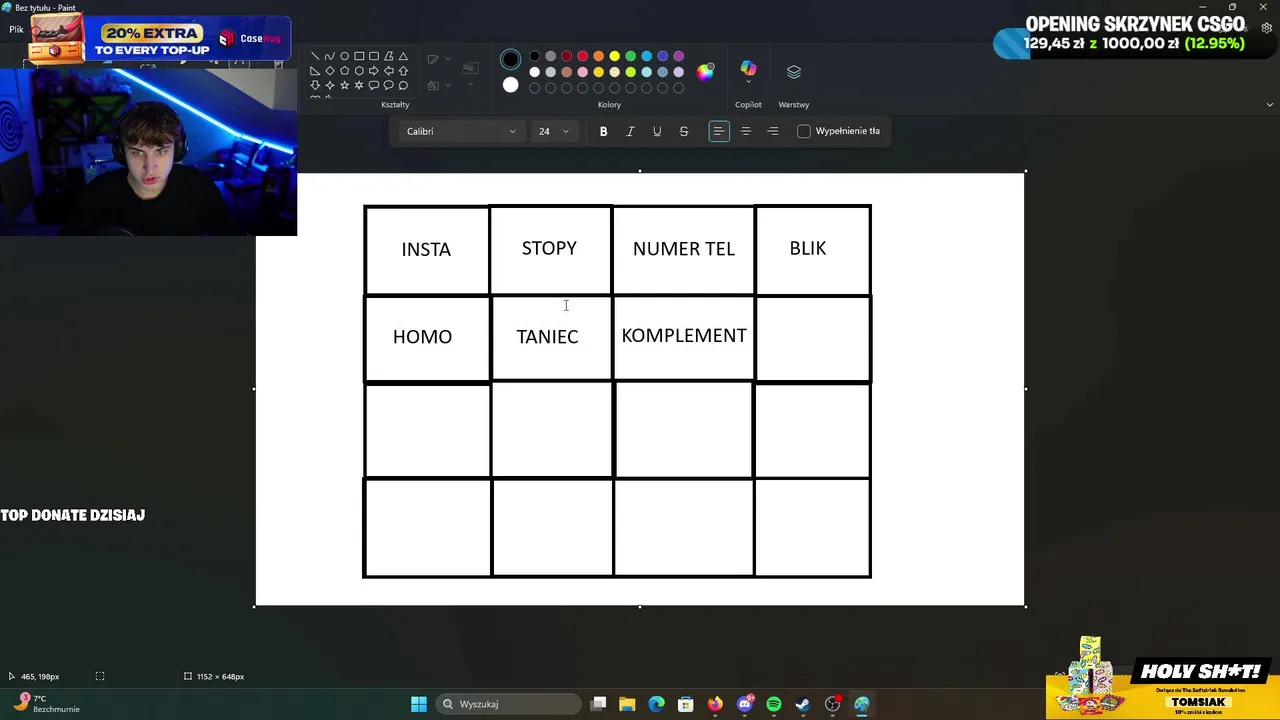Toggle Strikethrough text formatting
This screenshot has width=1280, height=720.
click(684, 131)
